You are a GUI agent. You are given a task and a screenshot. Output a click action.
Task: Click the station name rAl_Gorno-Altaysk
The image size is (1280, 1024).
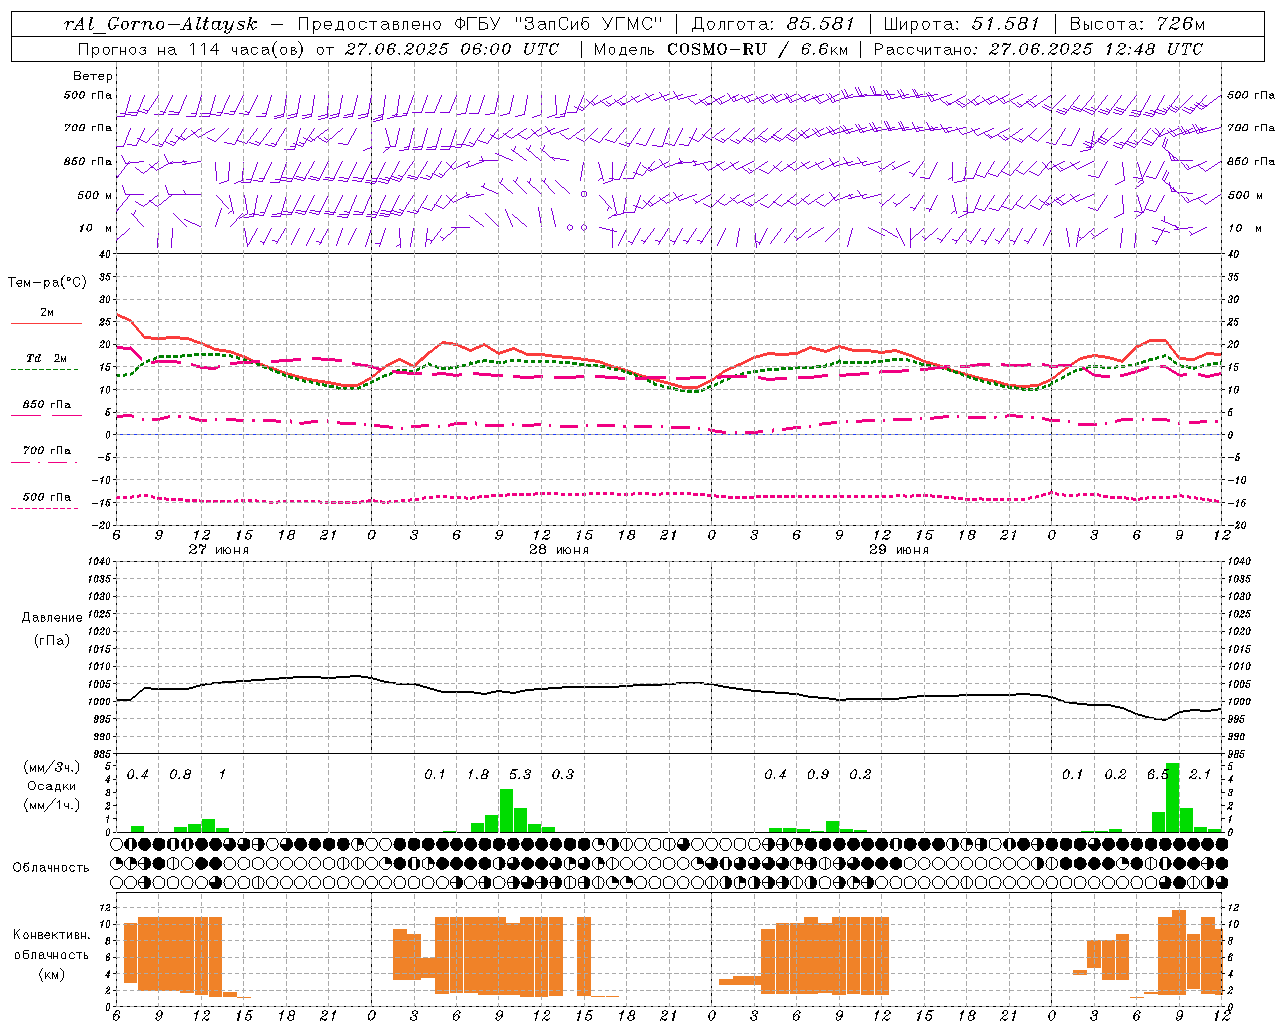pyautogui.click(x=161, y=24)
